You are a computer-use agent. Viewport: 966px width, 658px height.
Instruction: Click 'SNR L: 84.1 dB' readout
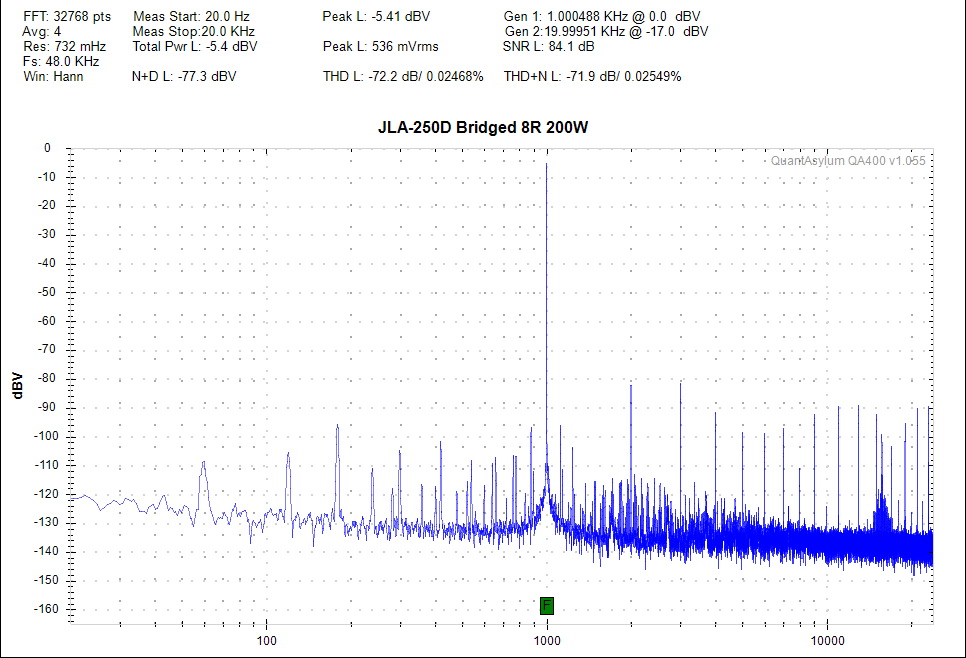pyautogui.click(x=548, y=46)
